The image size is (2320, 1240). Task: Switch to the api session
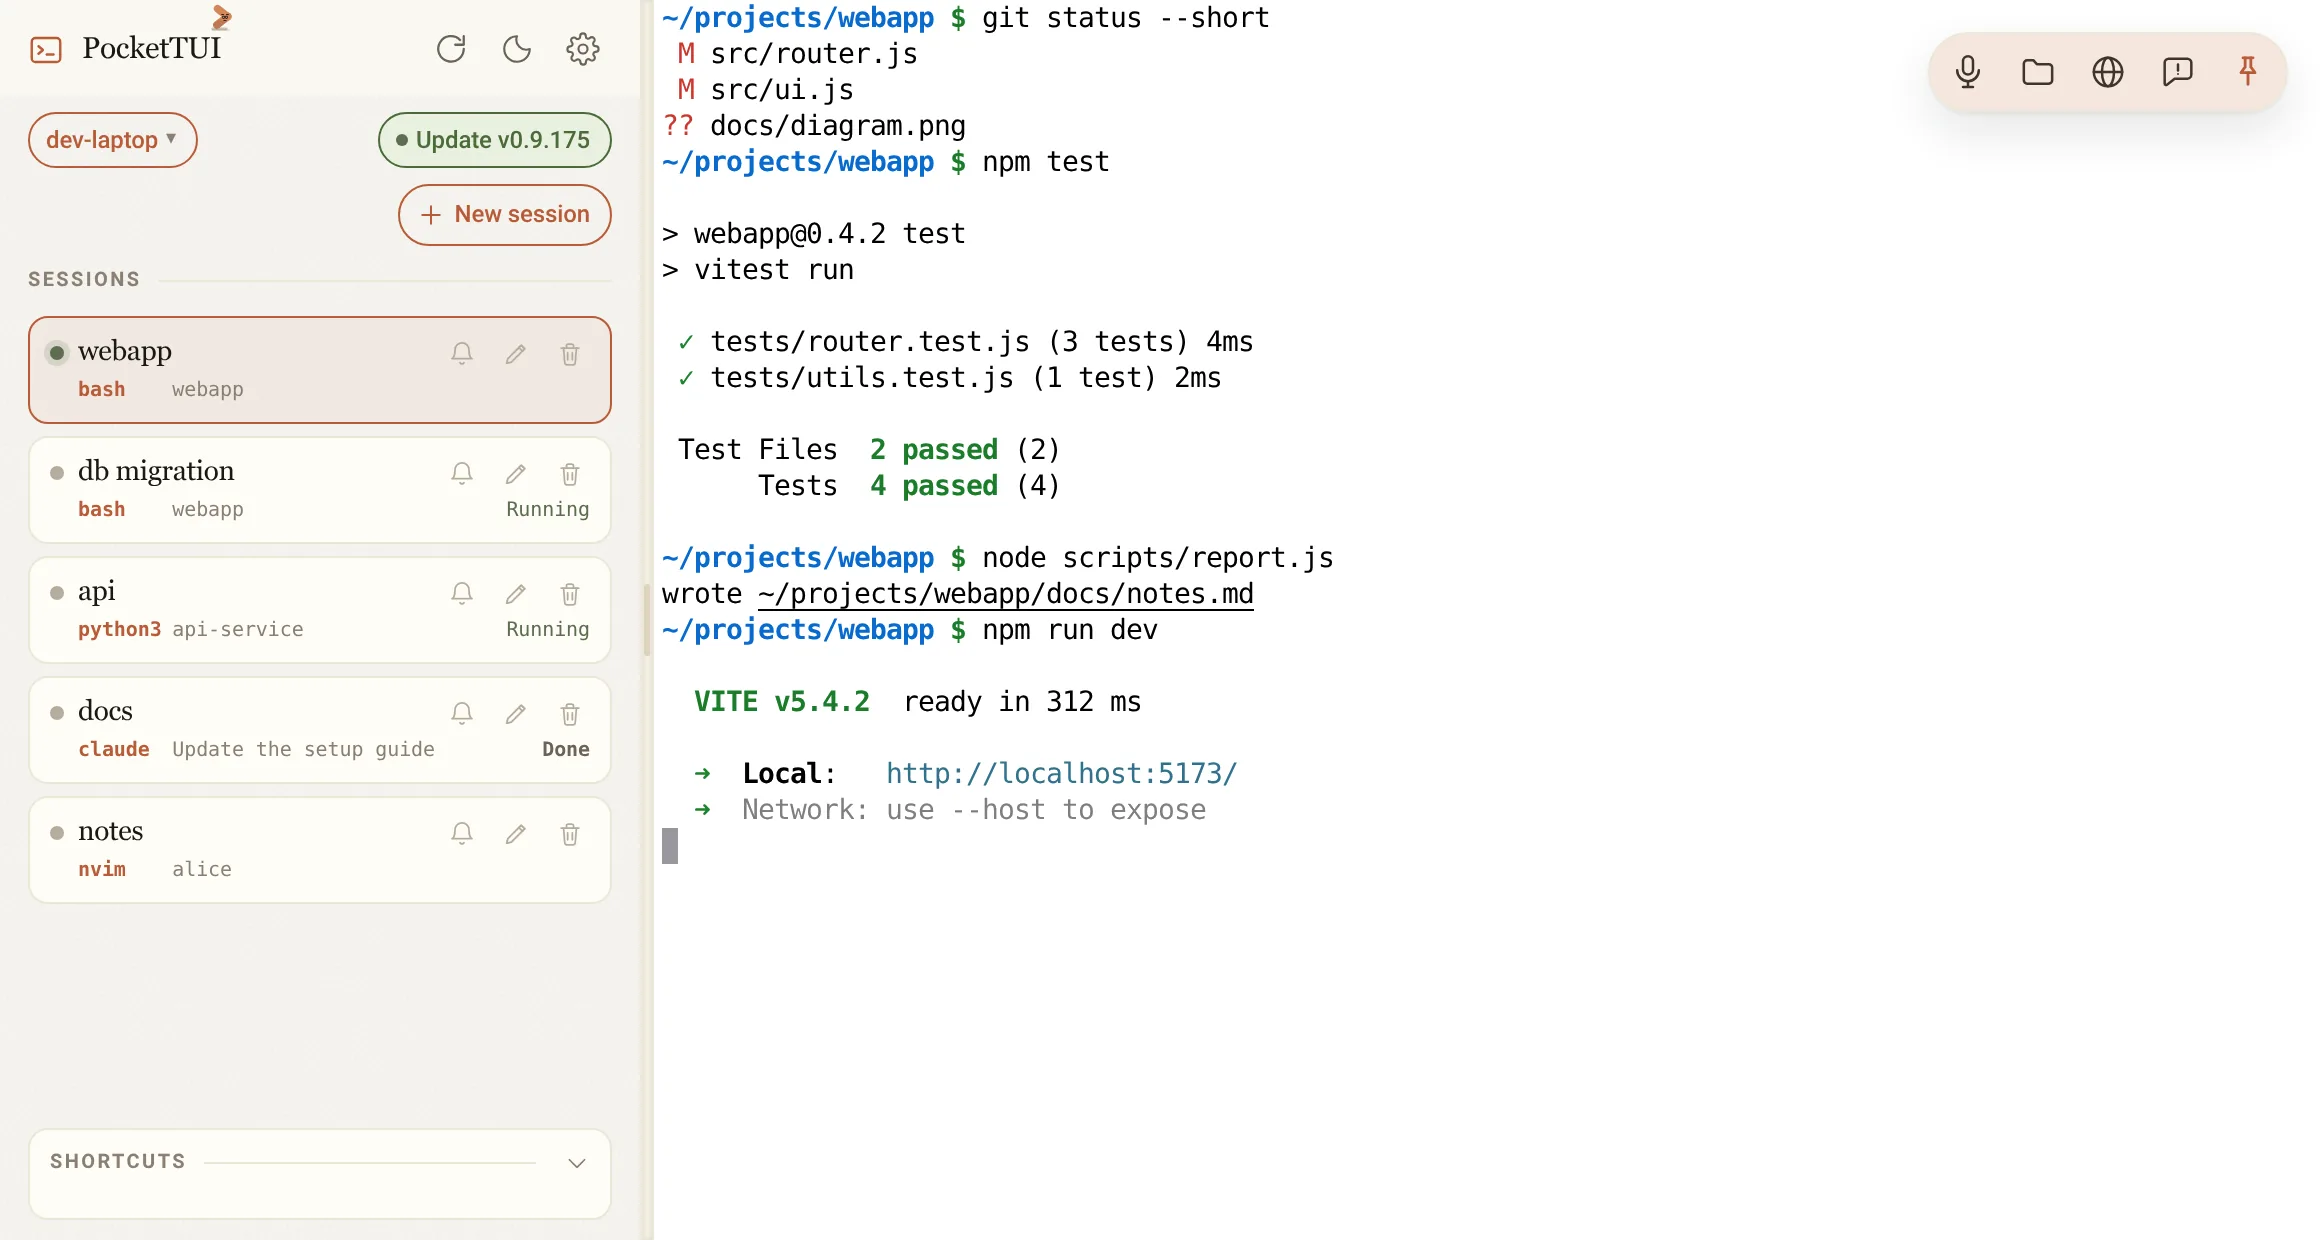(320, 610)
